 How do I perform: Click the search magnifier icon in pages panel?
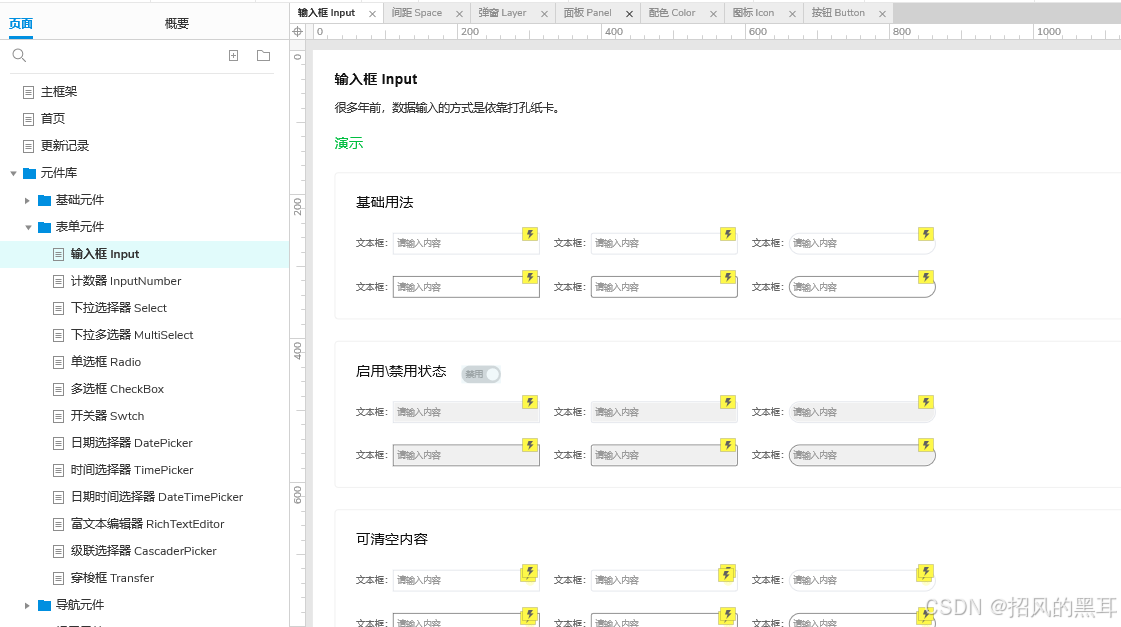click(x=19, y=55)
